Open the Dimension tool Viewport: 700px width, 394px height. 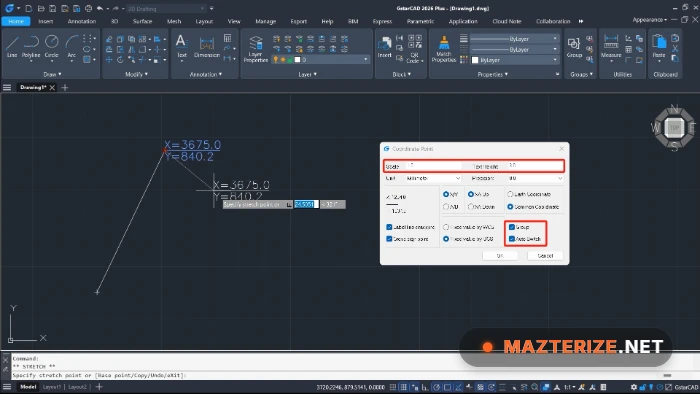207,47
